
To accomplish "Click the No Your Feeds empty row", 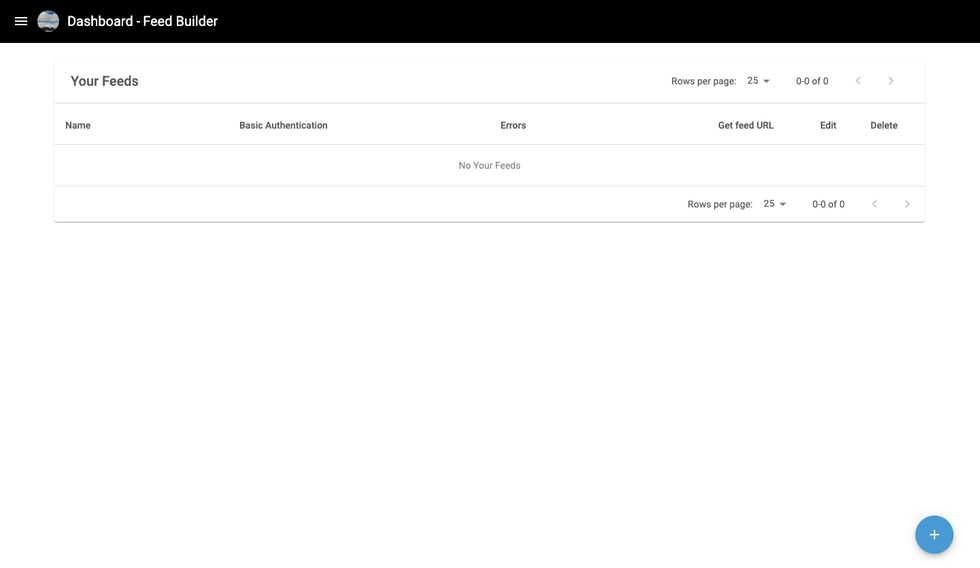I will 489,165.
